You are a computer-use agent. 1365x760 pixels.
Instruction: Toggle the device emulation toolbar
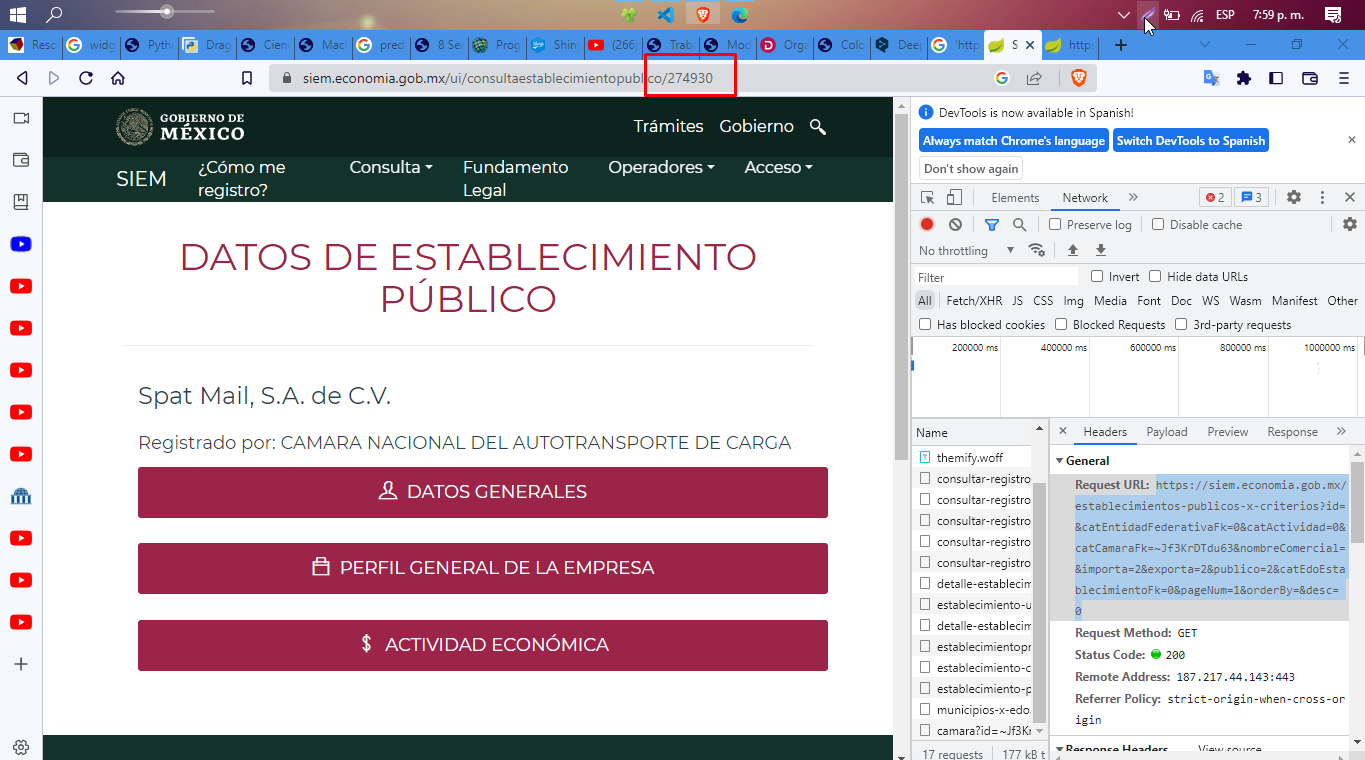click(x=953, y=197)
